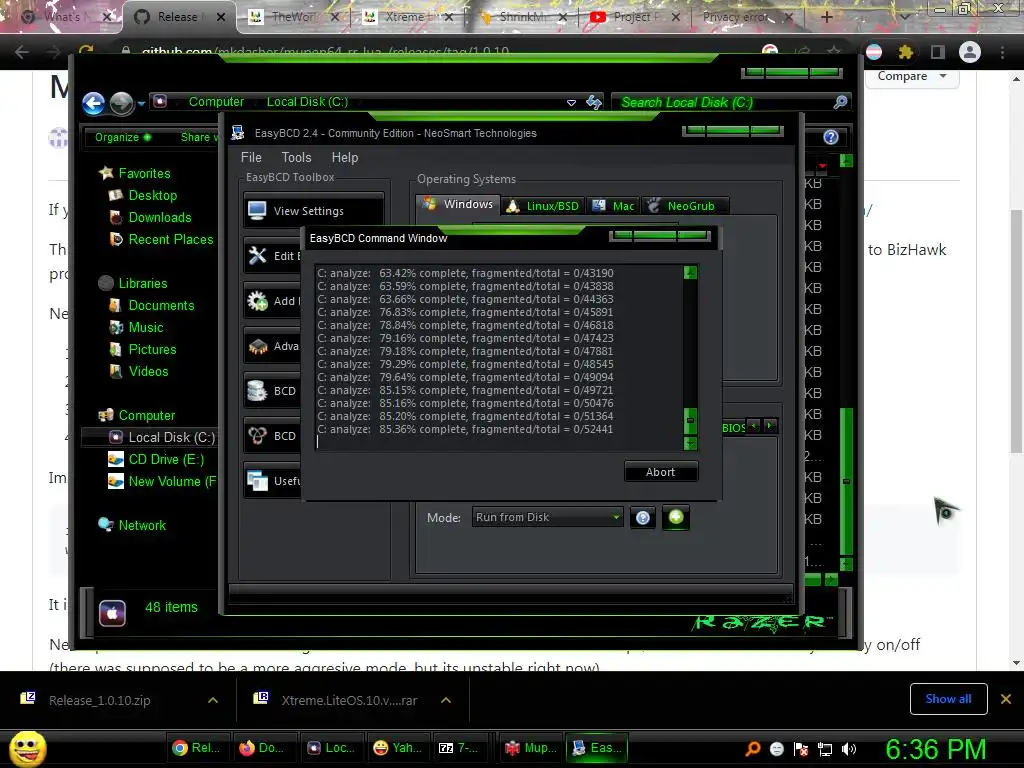1024x768 pixels.
Task: Click the 6:36 PM taskbar clock
Action: [935, 749]
